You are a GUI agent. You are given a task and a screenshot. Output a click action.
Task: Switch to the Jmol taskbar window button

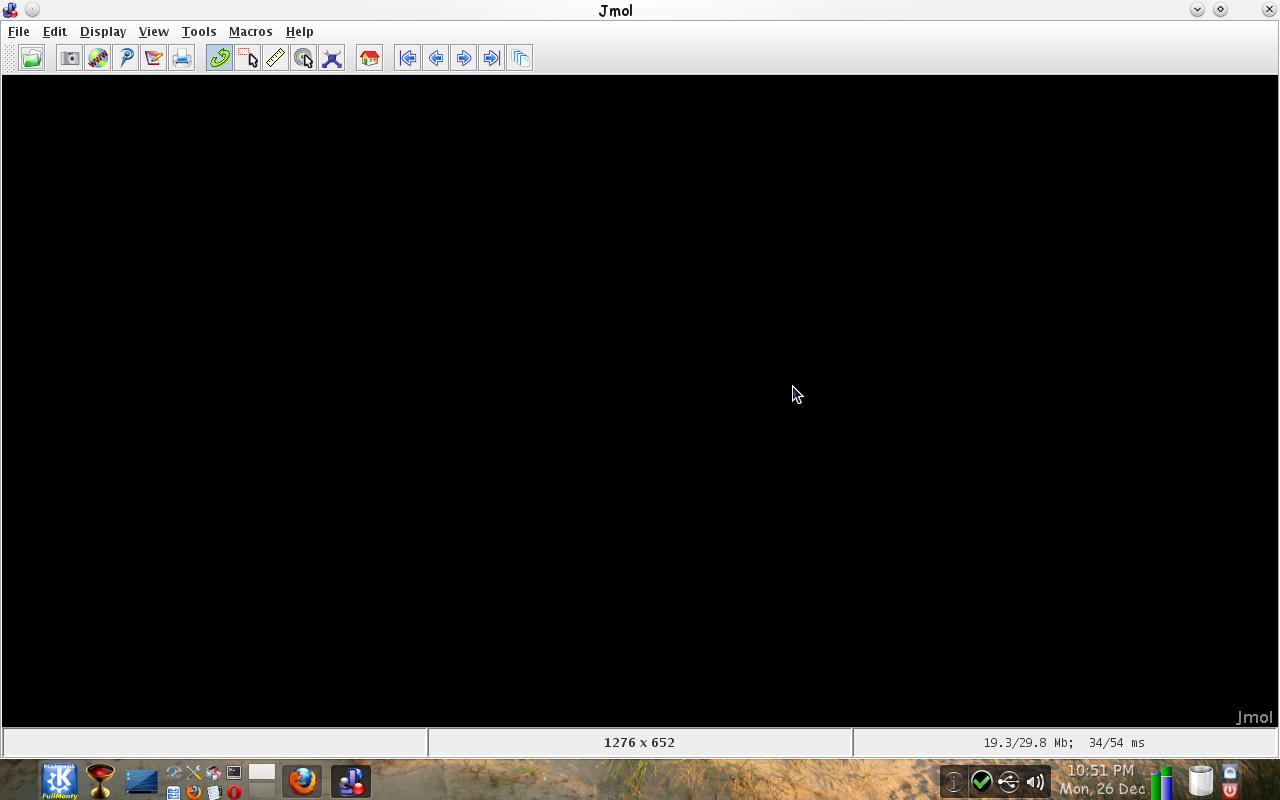351,781
